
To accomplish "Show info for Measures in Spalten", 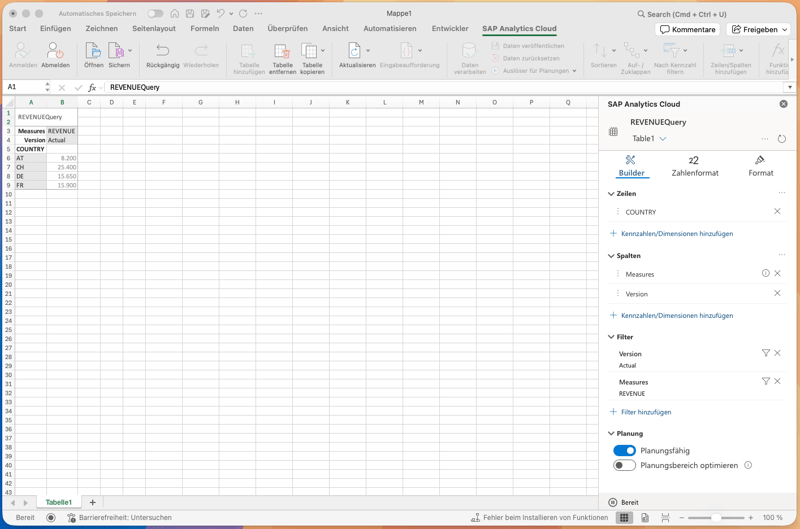I will tap(765, 273).
